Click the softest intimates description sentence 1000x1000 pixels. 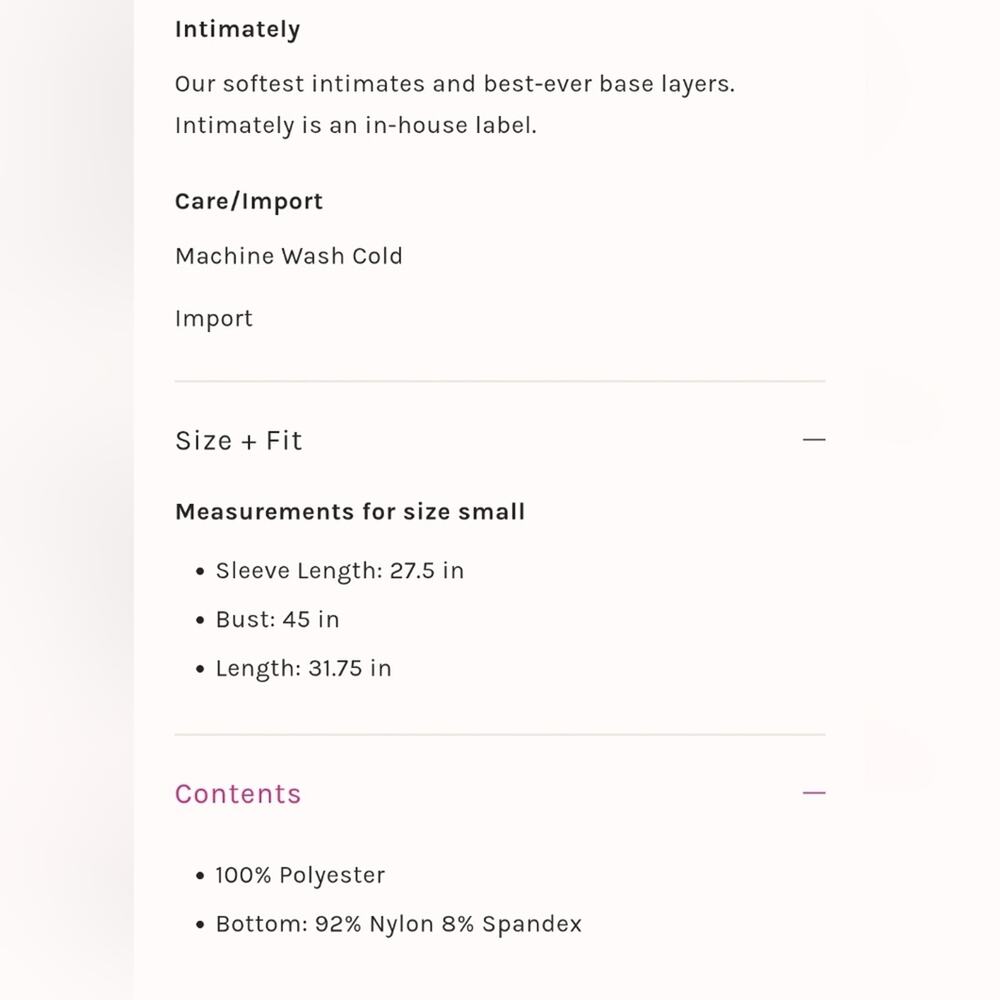tap(455, 84)
